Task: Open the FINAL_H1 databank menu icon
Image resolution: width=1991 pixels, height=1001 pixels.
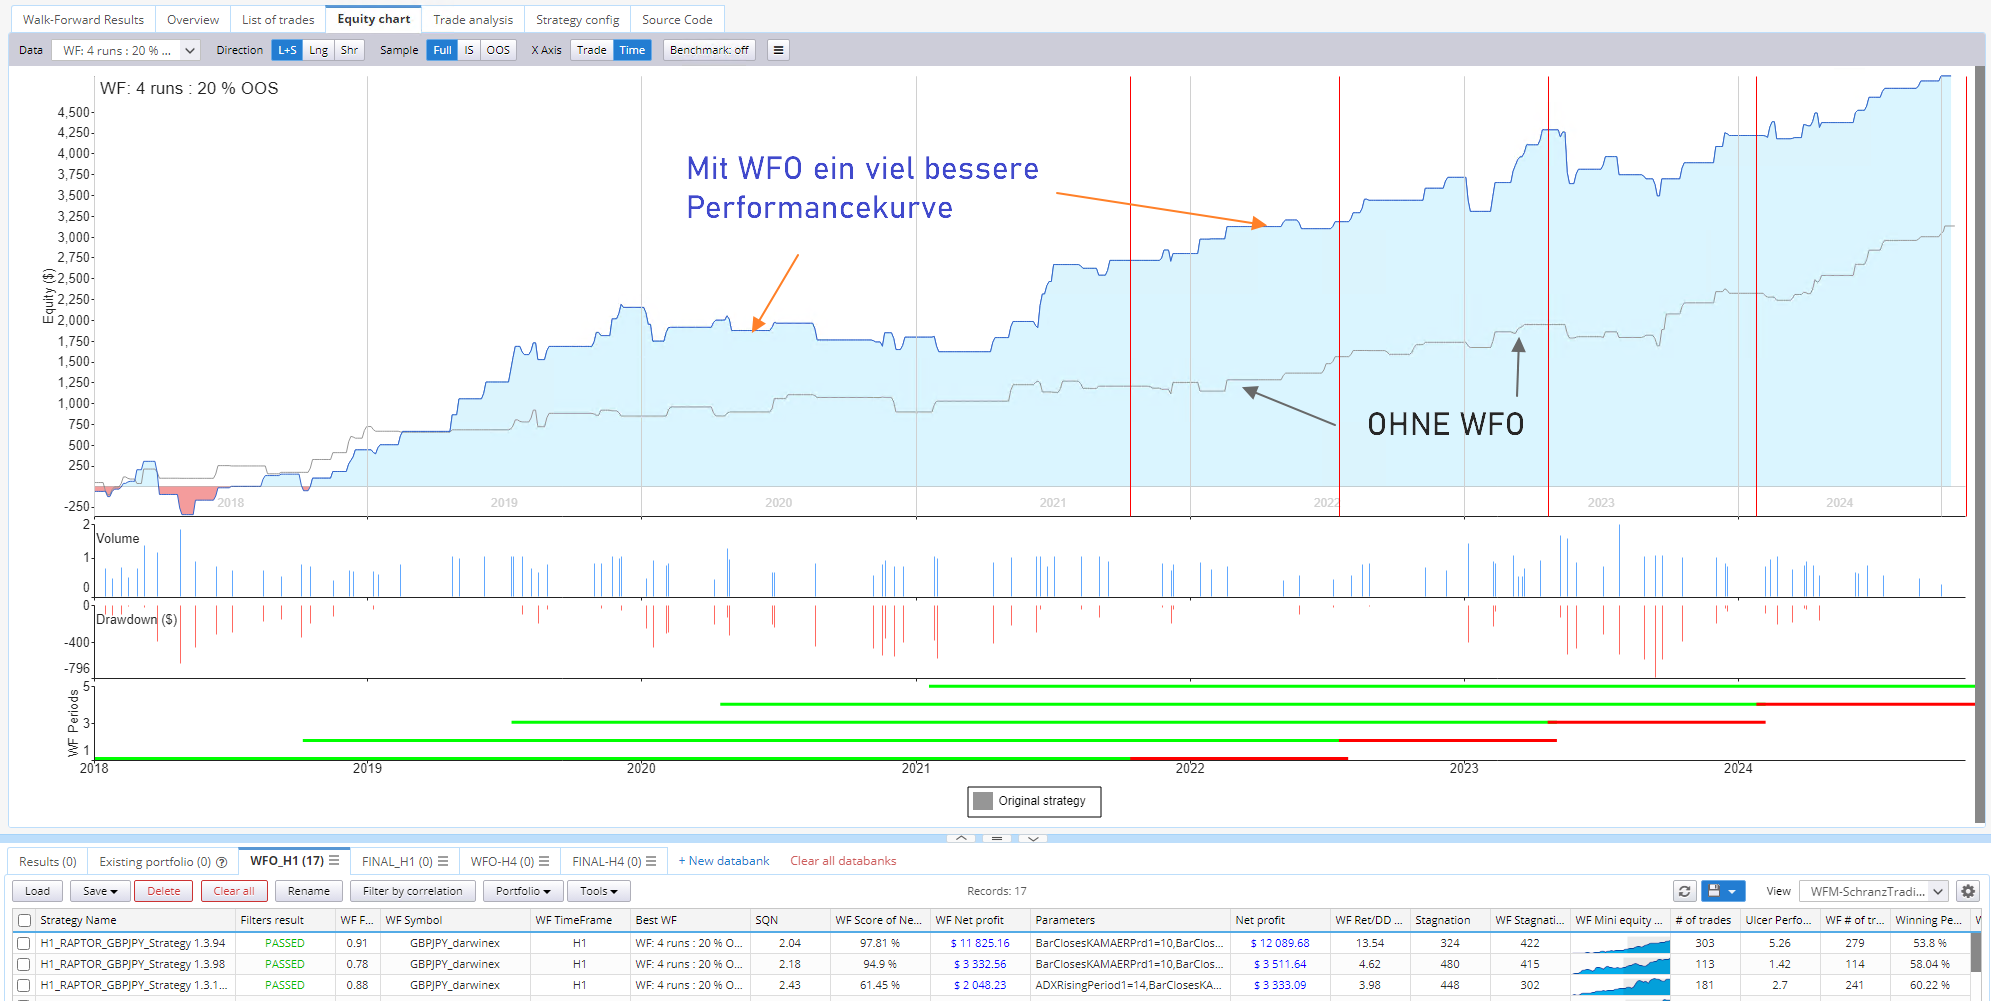Action: point(443,861)
